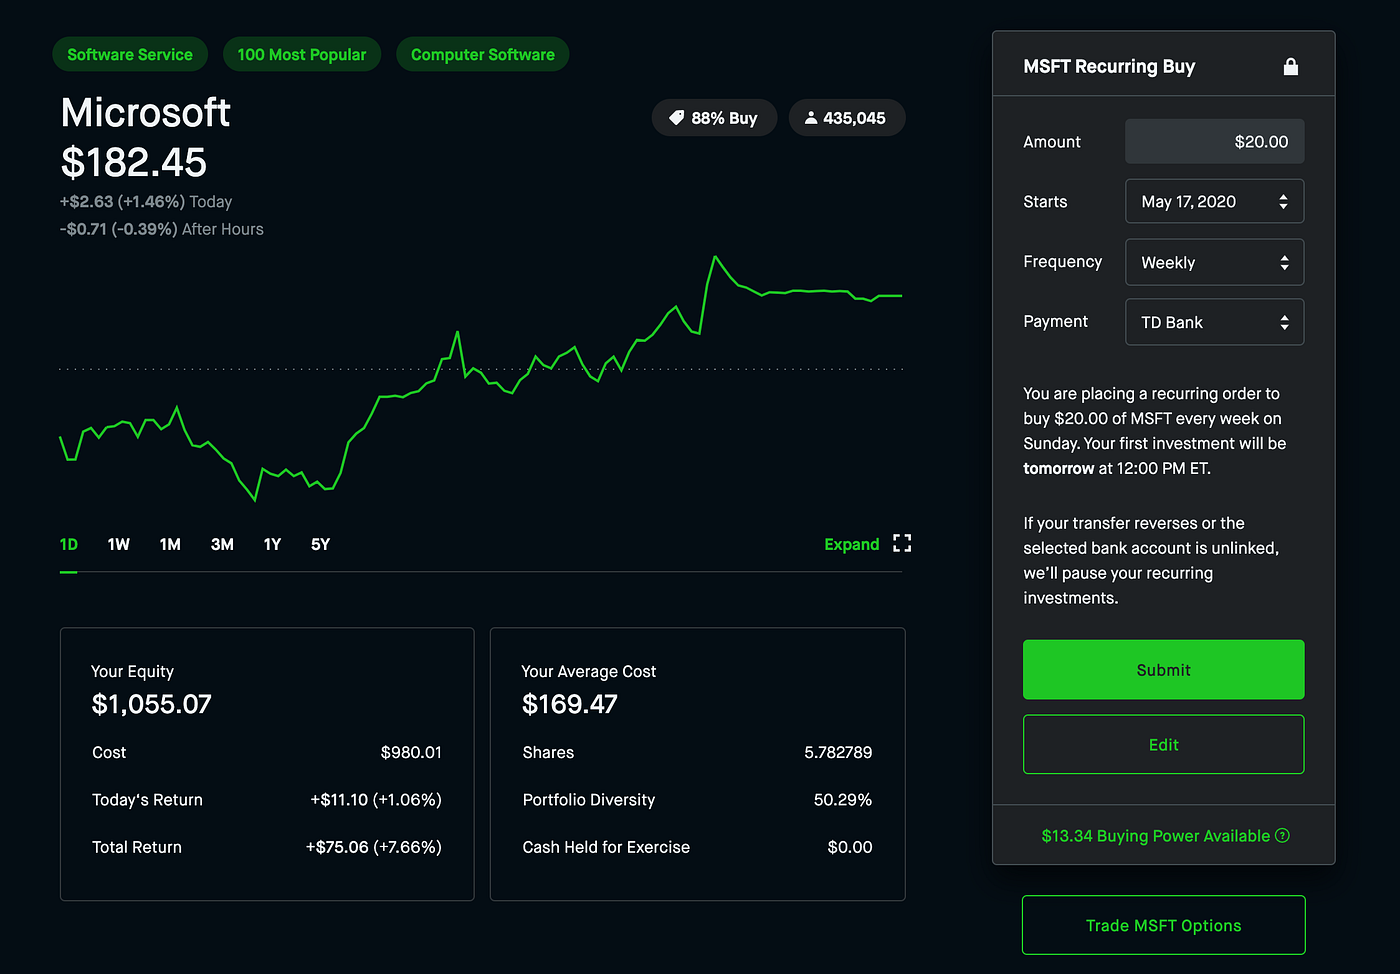1400x974 pixels.
Task: Click the After Hours change -$0.71 text
Action: [x=162, y=229]
